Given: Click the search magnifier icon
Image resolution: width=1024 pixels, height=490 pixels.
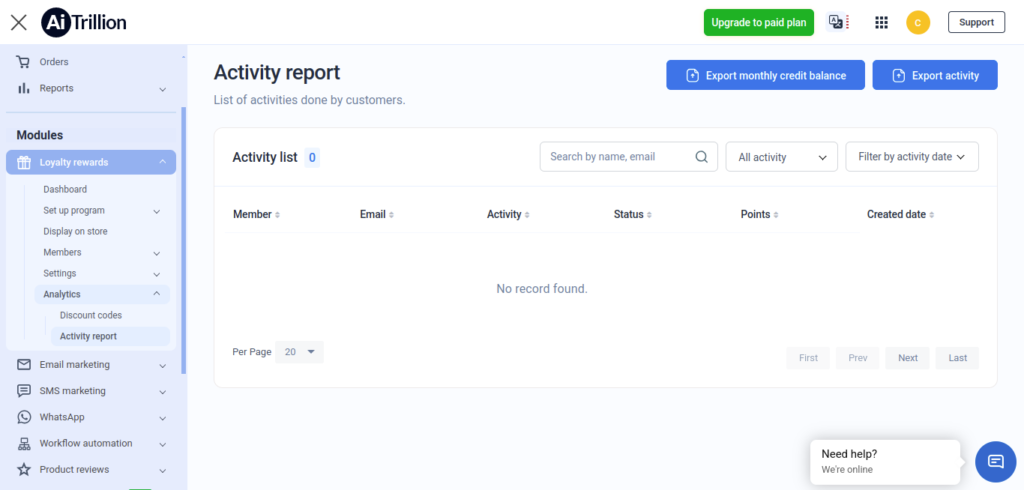Looking at the screenshot, I should [x=701, y=157].
